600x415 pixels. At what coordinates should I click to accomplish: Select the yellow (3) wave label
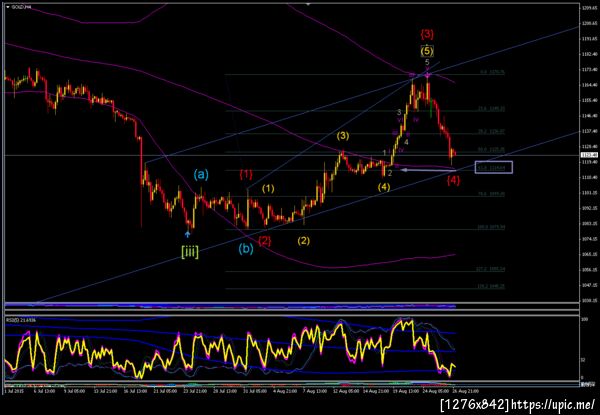343,135
